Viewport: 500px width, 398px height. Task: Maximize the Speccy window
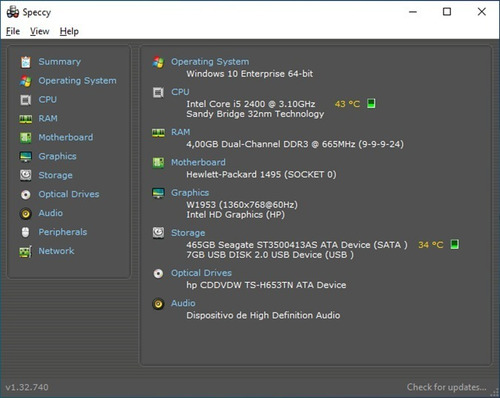click(x=447, y=12)
